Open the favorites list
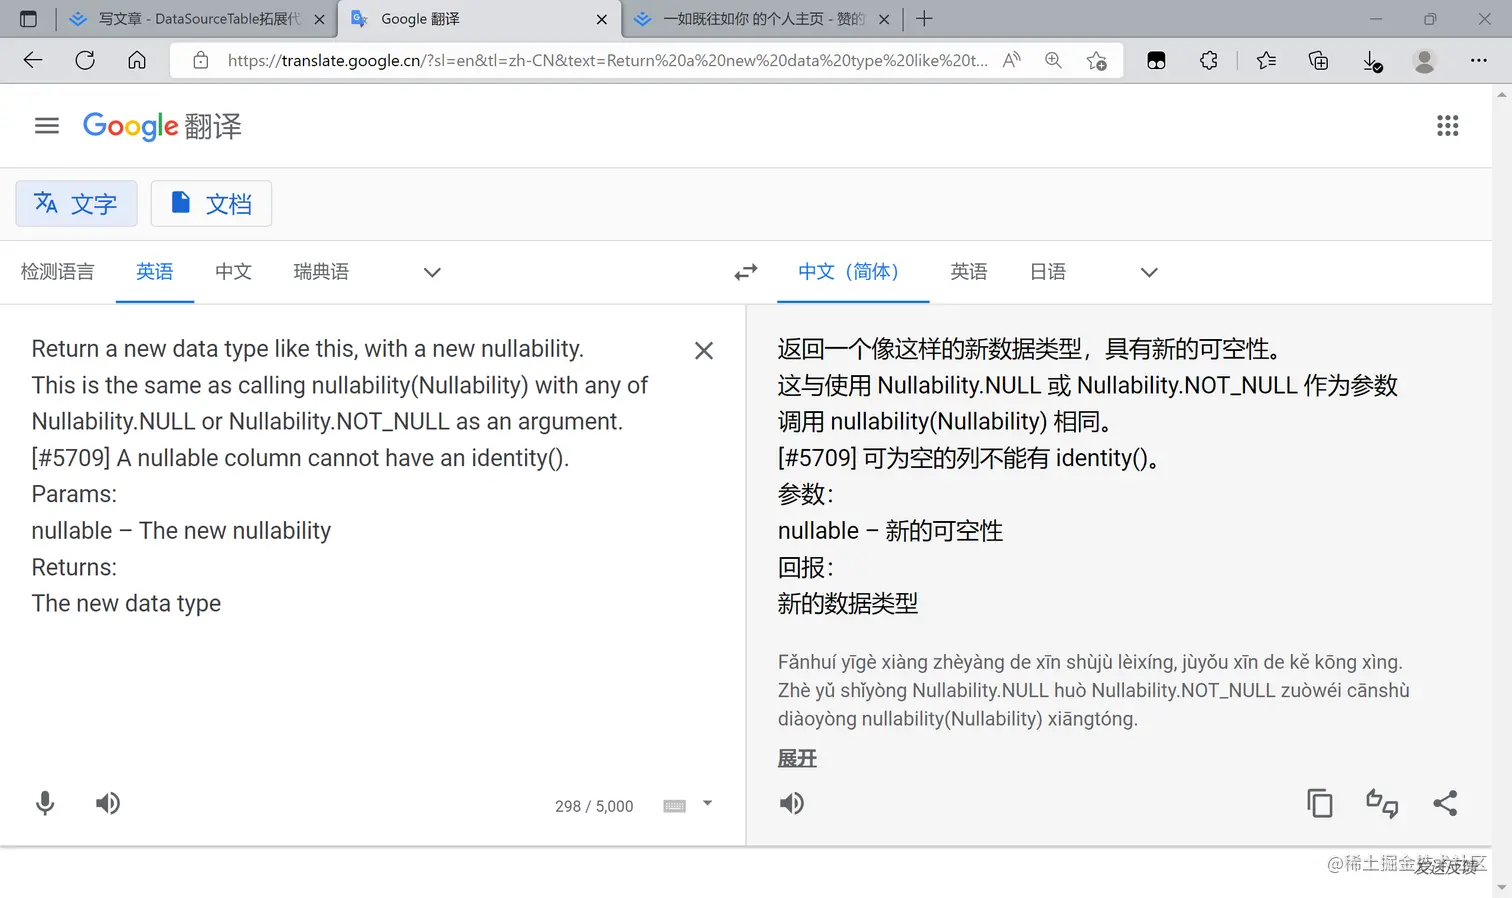The width and height of the screenshot is (1512, 898). (1266, 60)
